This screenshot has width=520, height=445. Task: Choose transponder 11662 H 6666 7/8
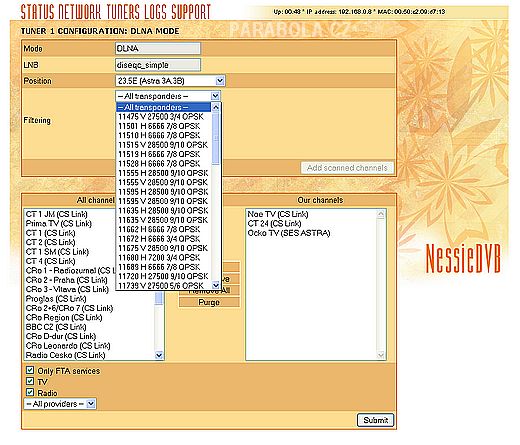(163, 229)
